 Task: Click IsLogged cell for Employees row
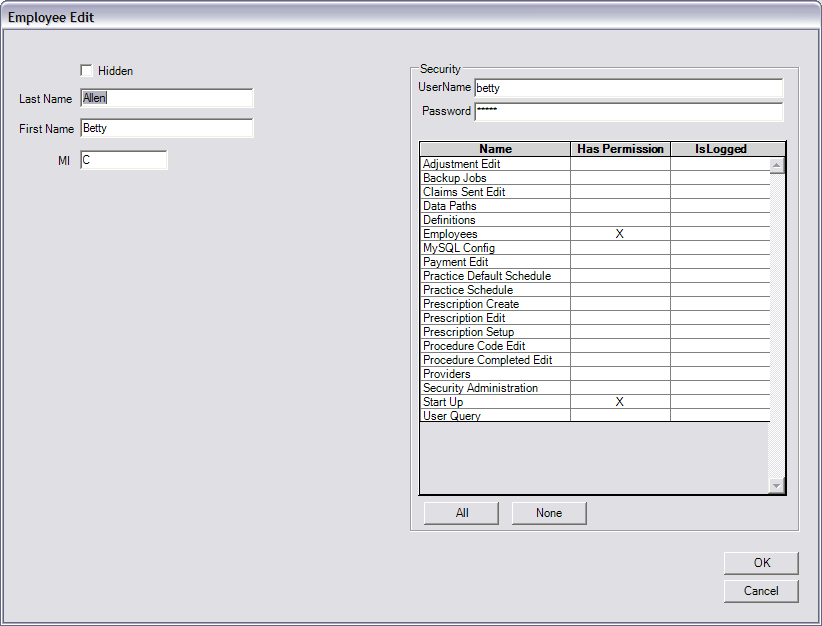720,234
